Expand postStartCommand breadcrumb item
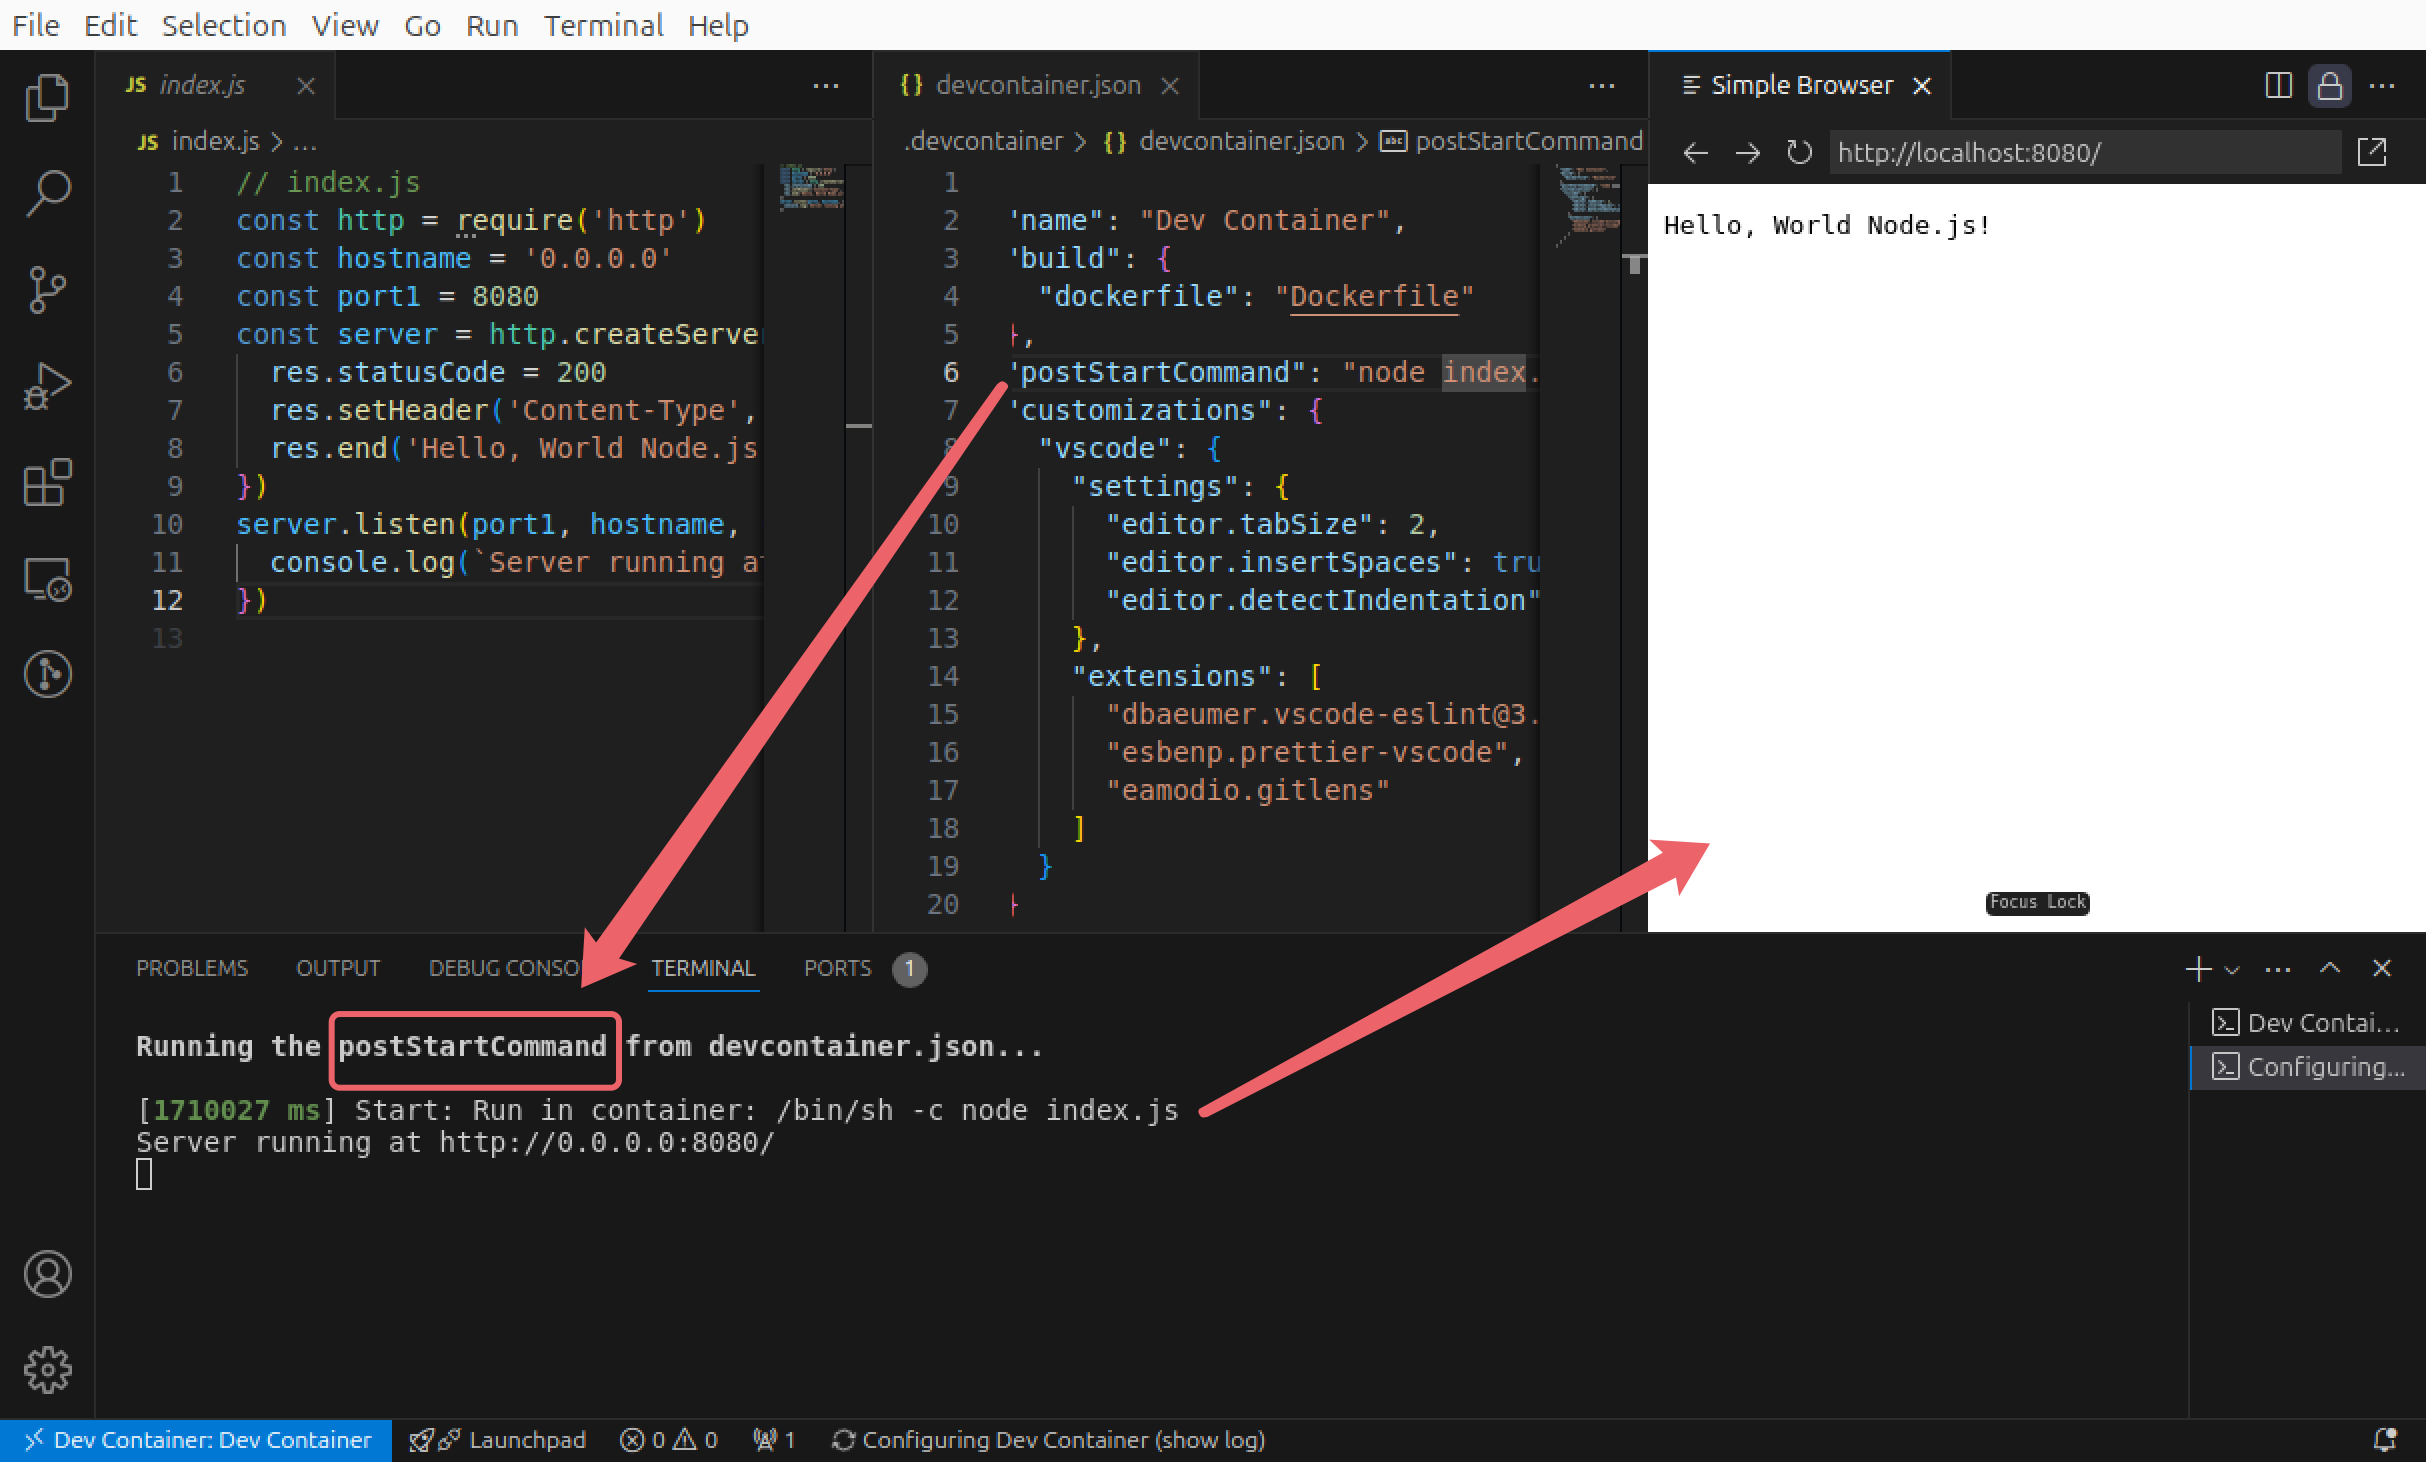This screenshot has width=2426, height=1462. (x=1527, y=142)
